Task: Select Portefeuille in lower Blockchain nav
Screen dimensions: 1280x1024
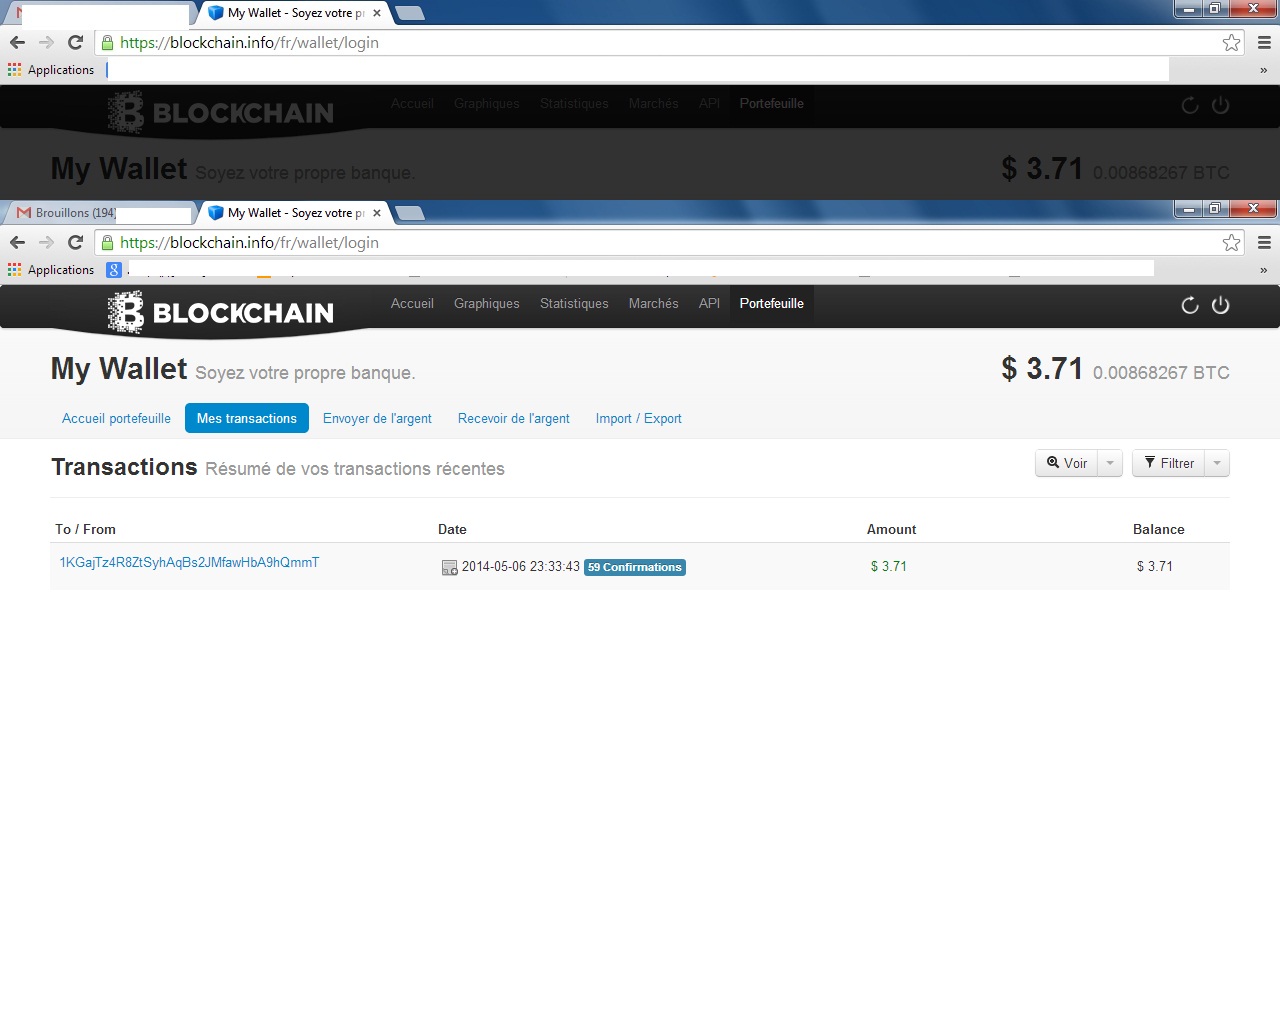Action: pyautogui.click(x=772, y=303)
